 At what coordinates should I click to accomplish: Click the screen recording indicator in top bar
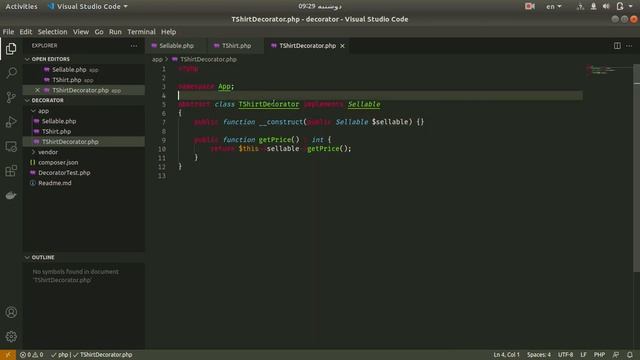530,6
